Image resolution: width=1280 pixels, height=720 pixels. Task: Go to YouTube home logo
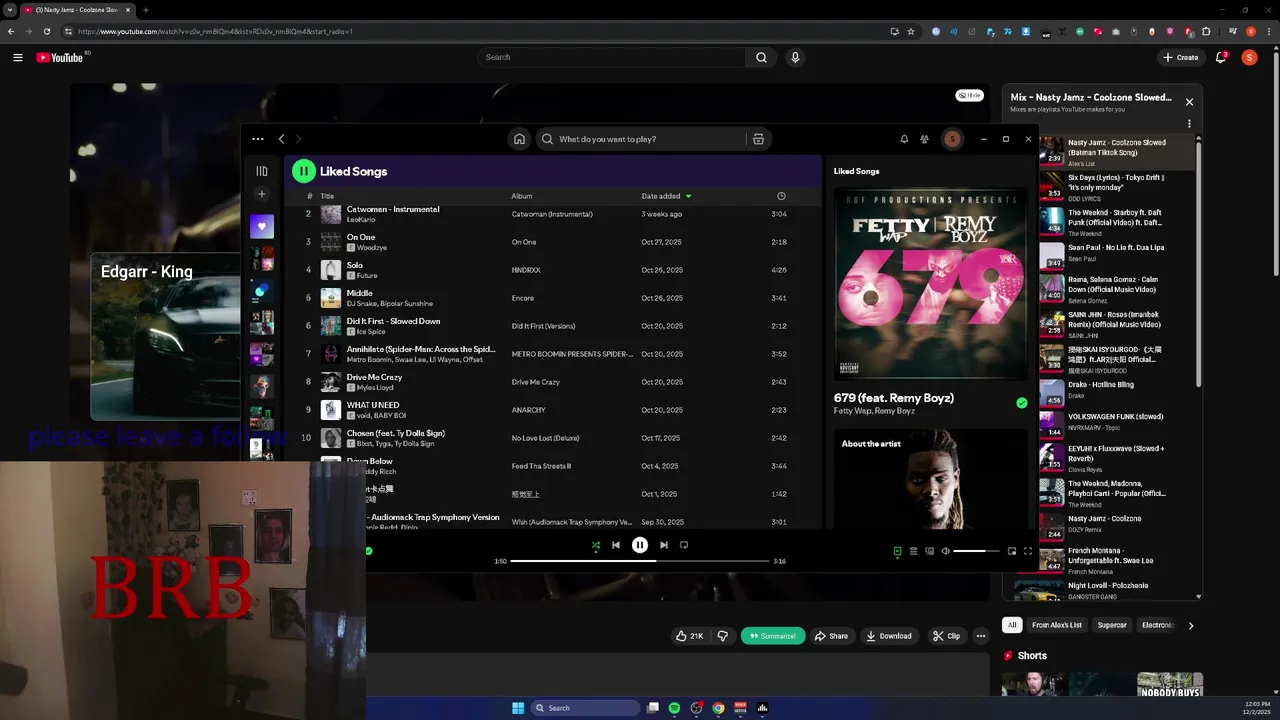point(60,57)
